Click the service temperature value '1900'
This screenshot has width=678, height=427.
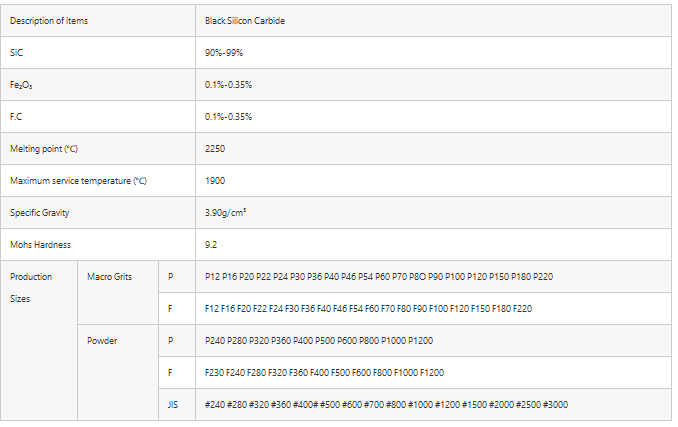(215, 180)
